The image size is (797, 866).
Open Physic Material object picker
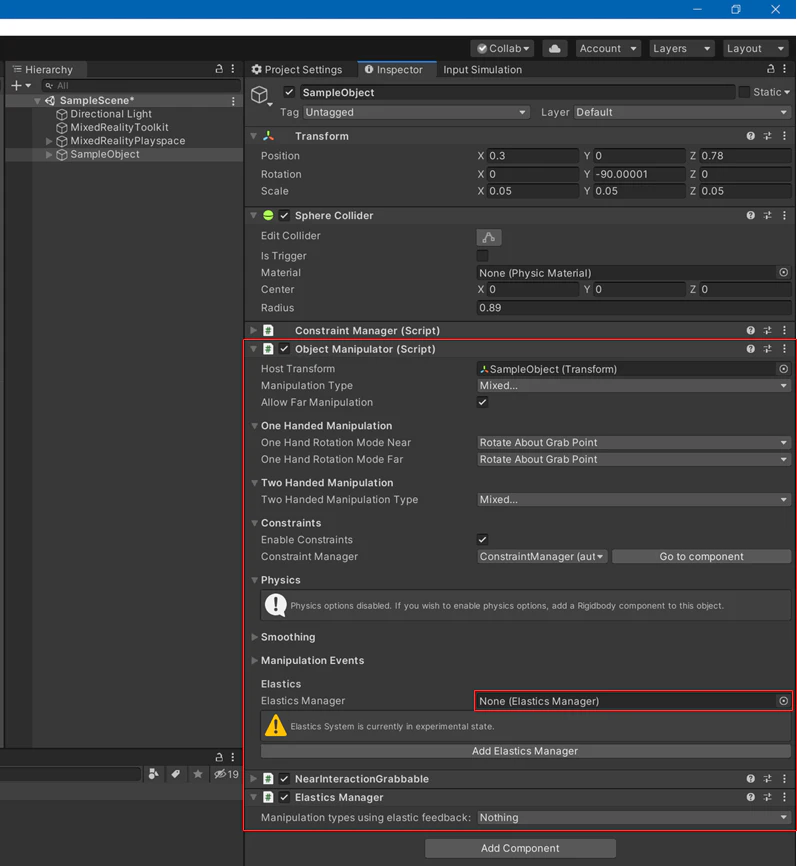click(x=783, y=272)
